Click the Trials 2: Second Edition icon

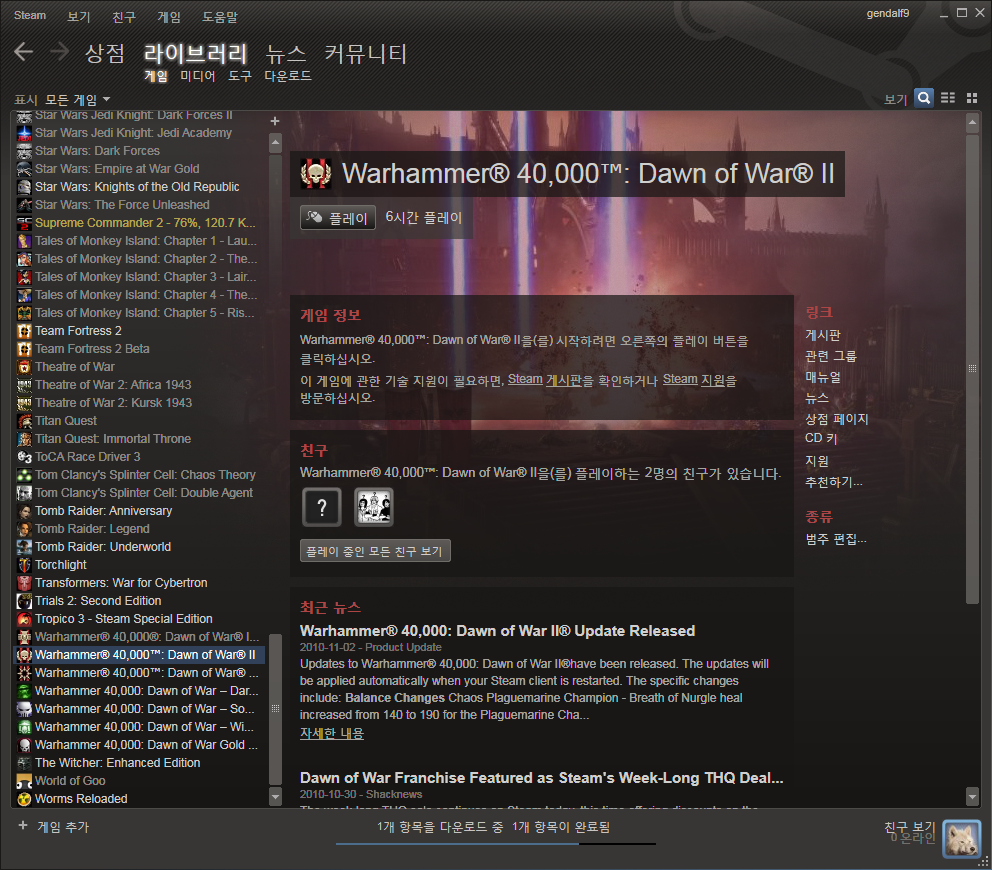click(24, 601)
